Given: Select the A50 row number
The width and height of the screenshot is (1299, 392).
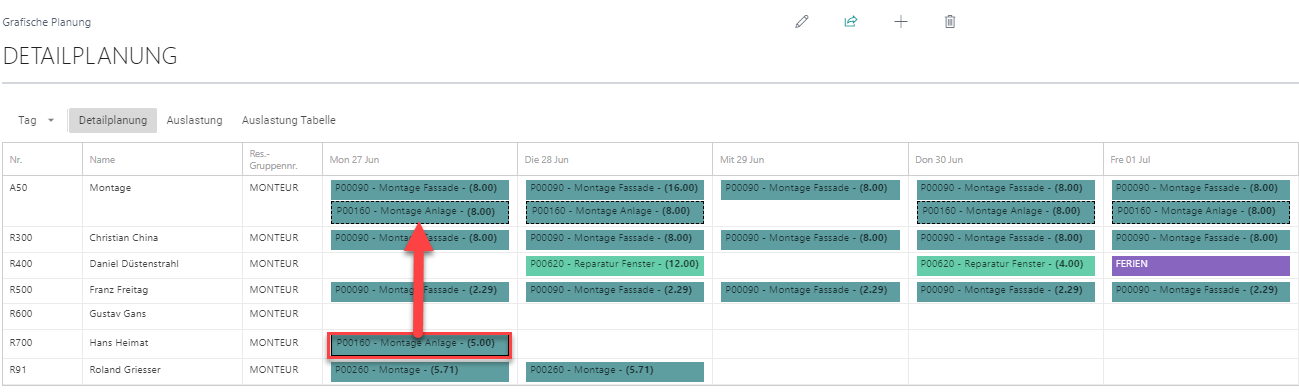Looking at the screenshot, I should point(17,187).
